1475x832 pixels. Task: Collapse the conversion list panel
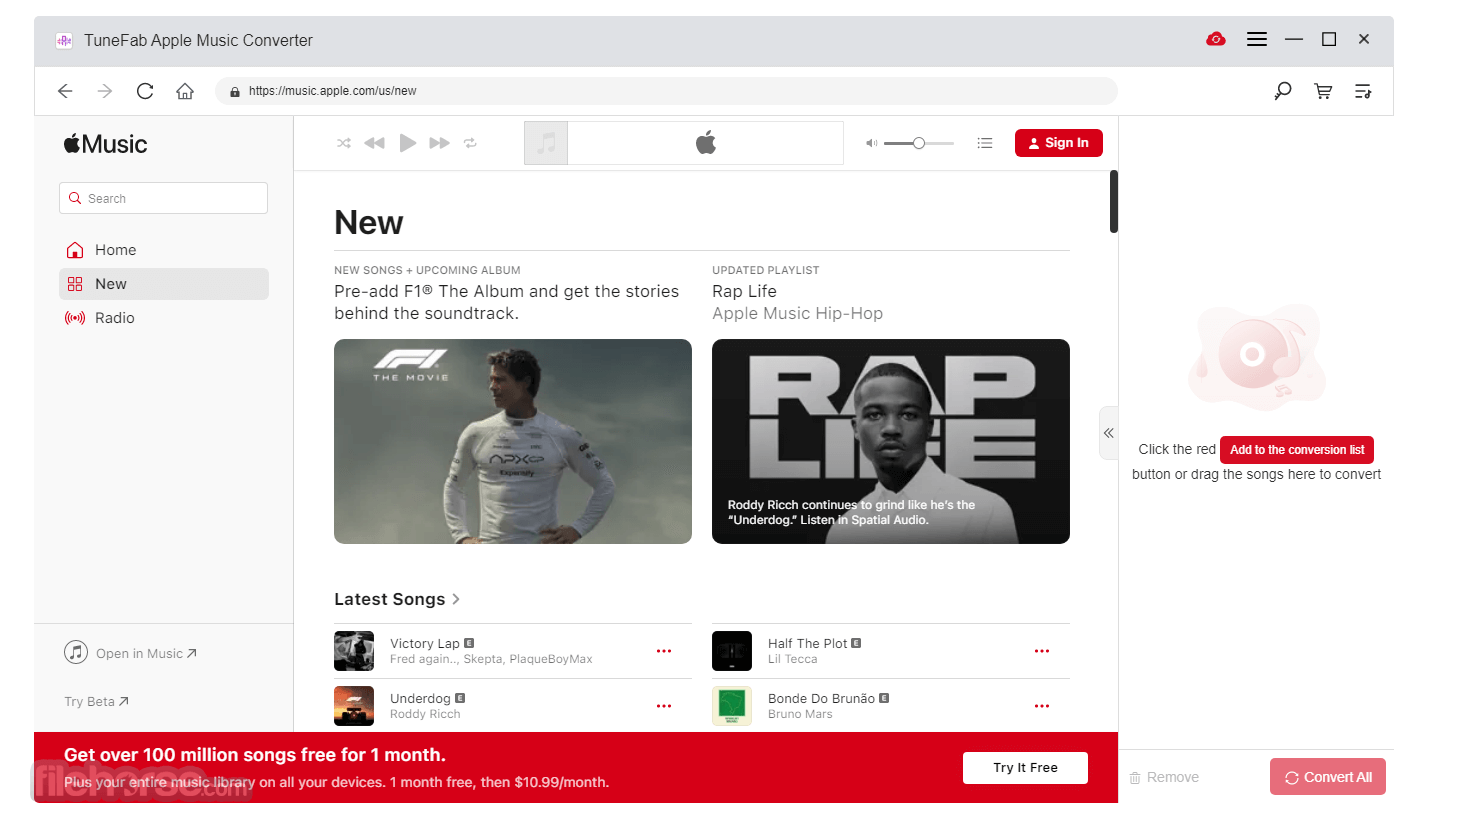tap(1108, 433)
